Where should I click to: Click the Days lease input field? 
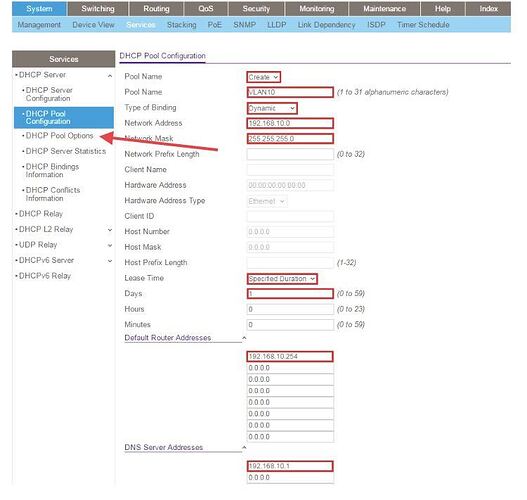tap(290, 294)
